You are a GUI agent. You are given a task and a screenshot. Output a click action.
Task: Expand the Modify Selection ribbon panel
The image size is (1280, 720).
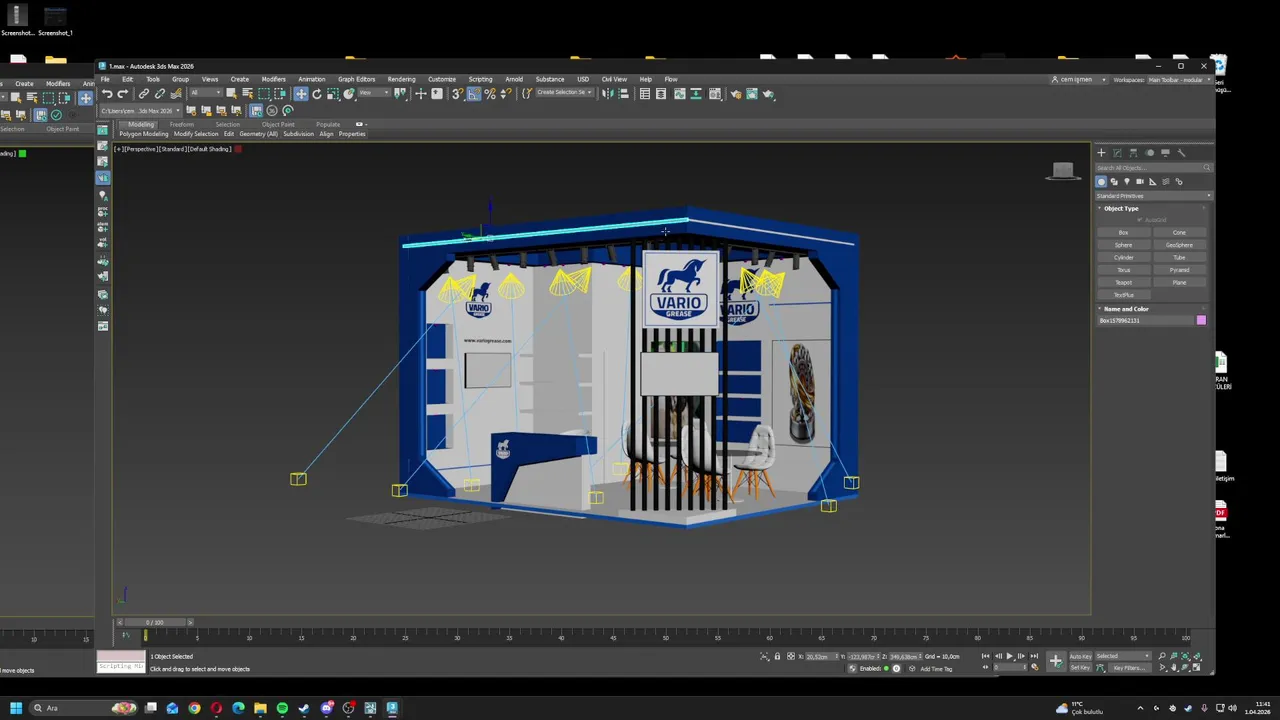click(x=196, y=134)
